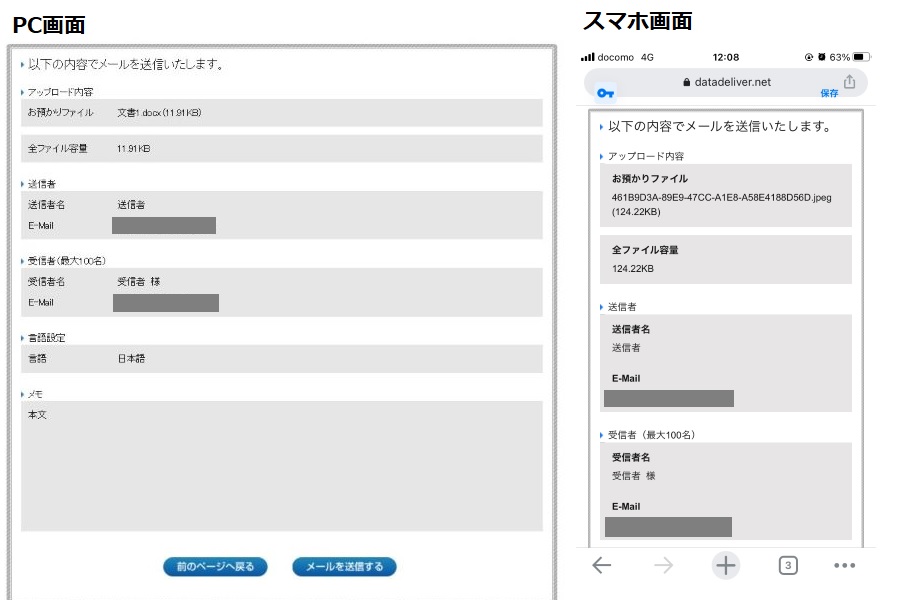The image size is (900, 600).
Task: Open a new tab with the plus icon
Action: click(726, 565)
